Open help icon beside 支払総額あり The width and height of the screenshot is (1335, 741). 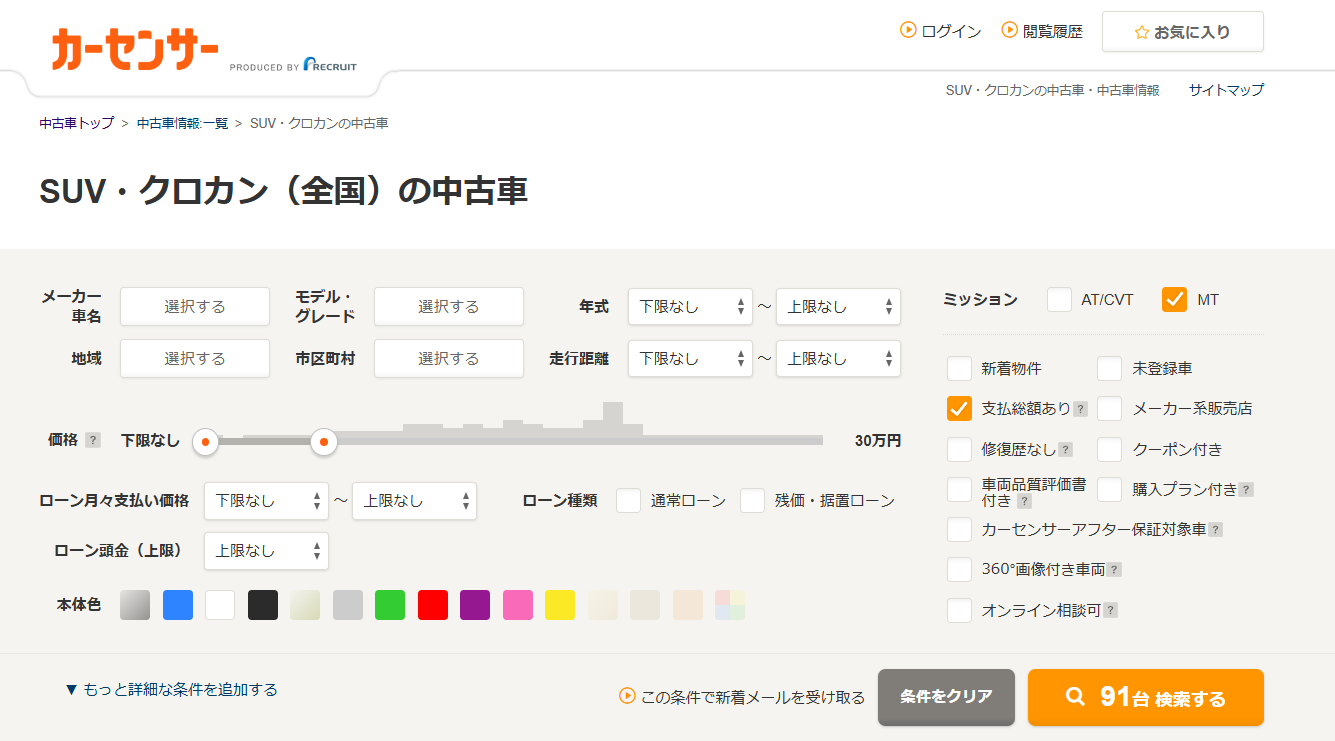[1080, 409]
